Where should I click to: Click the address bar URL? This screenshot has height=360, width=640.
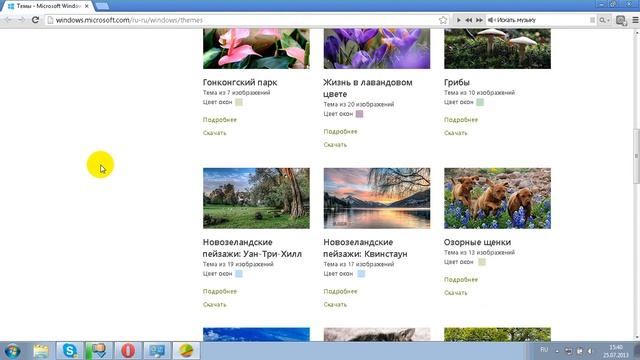tap(129, 20)
